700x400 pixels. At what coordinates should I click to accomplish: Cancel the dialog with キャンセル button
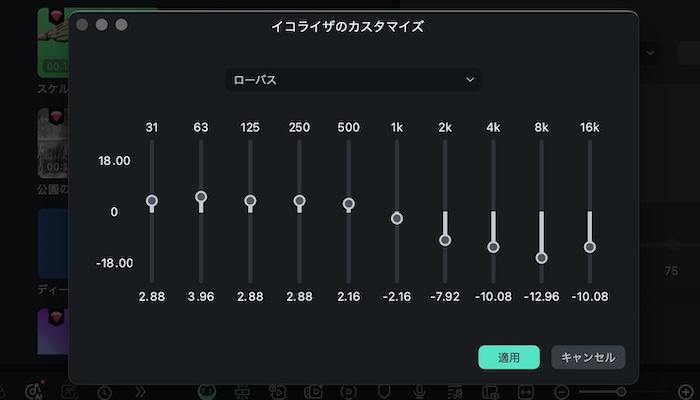[x=588, y=357]
